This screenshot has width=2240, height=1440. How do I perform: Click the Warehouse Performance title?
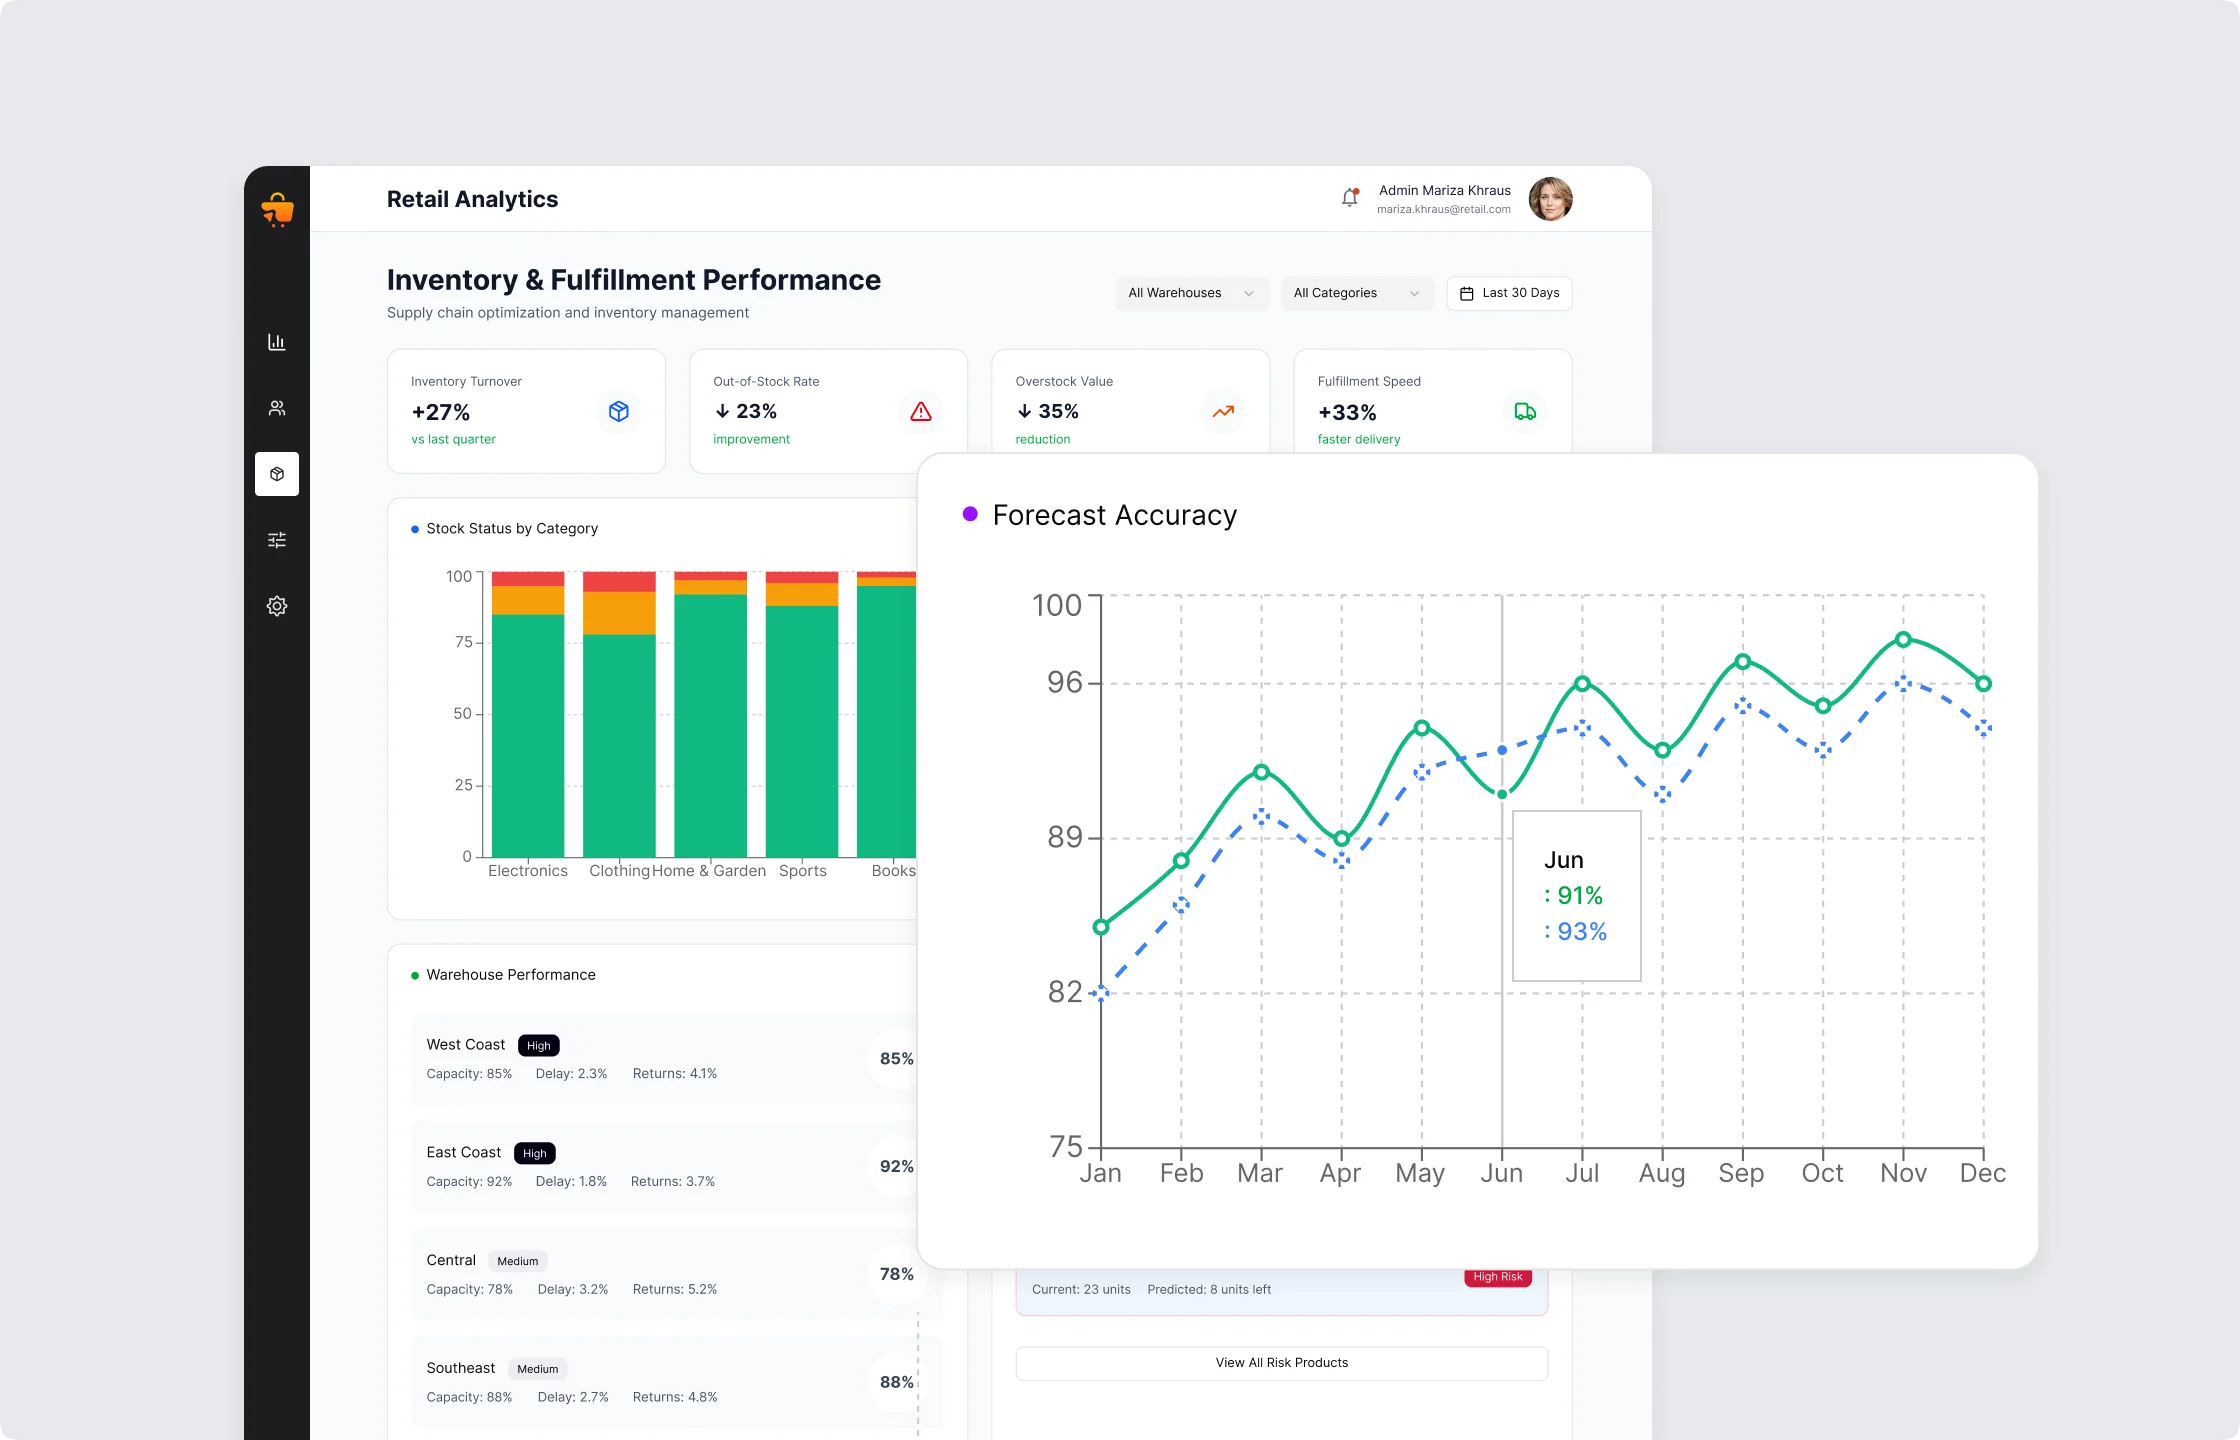click(511, 975)
